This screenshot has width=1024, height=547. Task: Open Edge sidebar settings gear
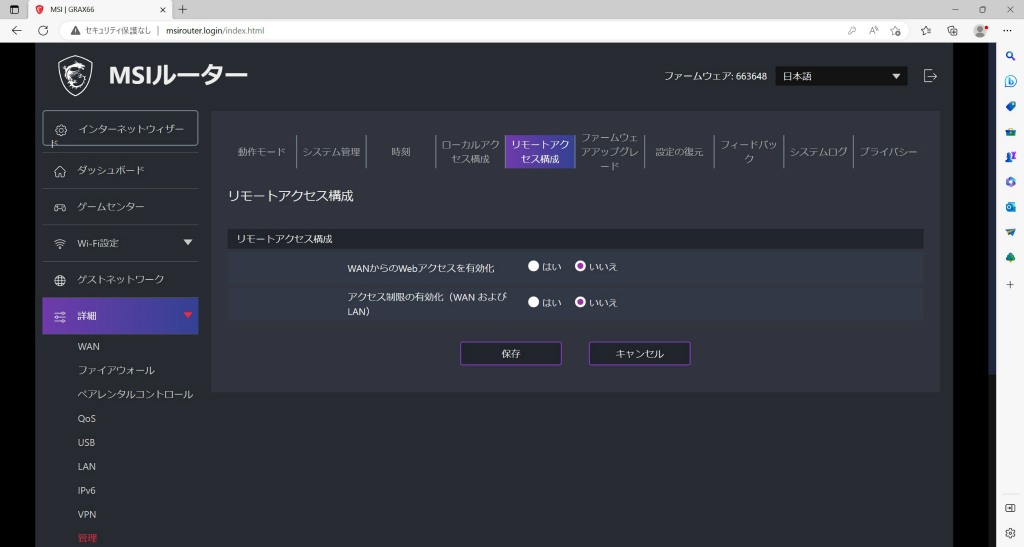click(x=1010, y=533)
